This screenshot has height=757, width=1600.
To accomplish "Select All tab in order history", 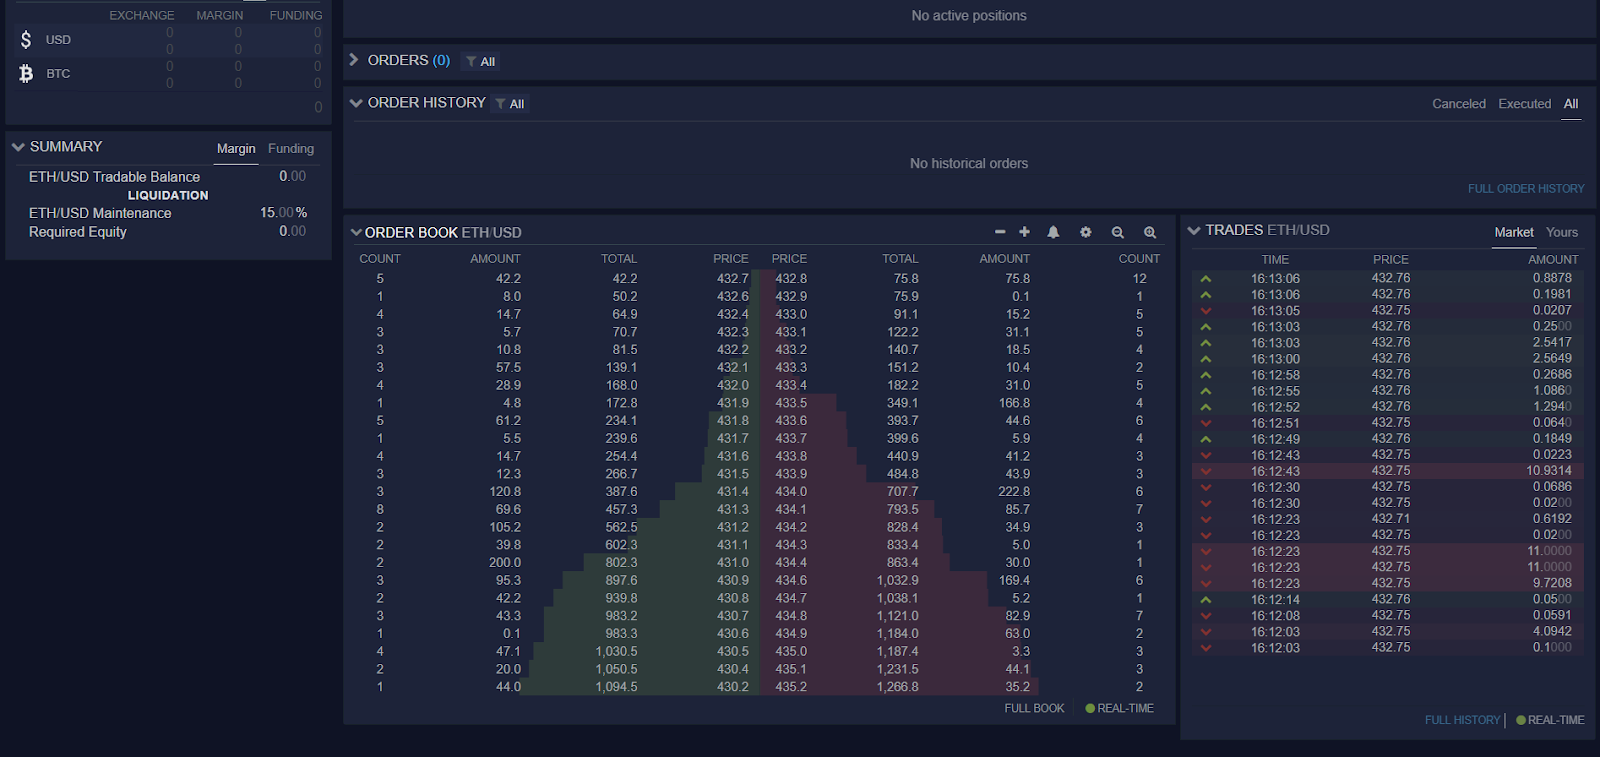I will pos(1571,104).
